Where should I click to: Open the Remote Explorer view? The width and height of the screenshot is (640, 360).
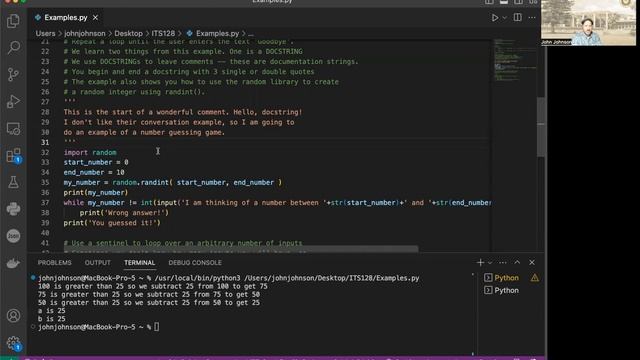pyautogui.click(x=13, y=129)
